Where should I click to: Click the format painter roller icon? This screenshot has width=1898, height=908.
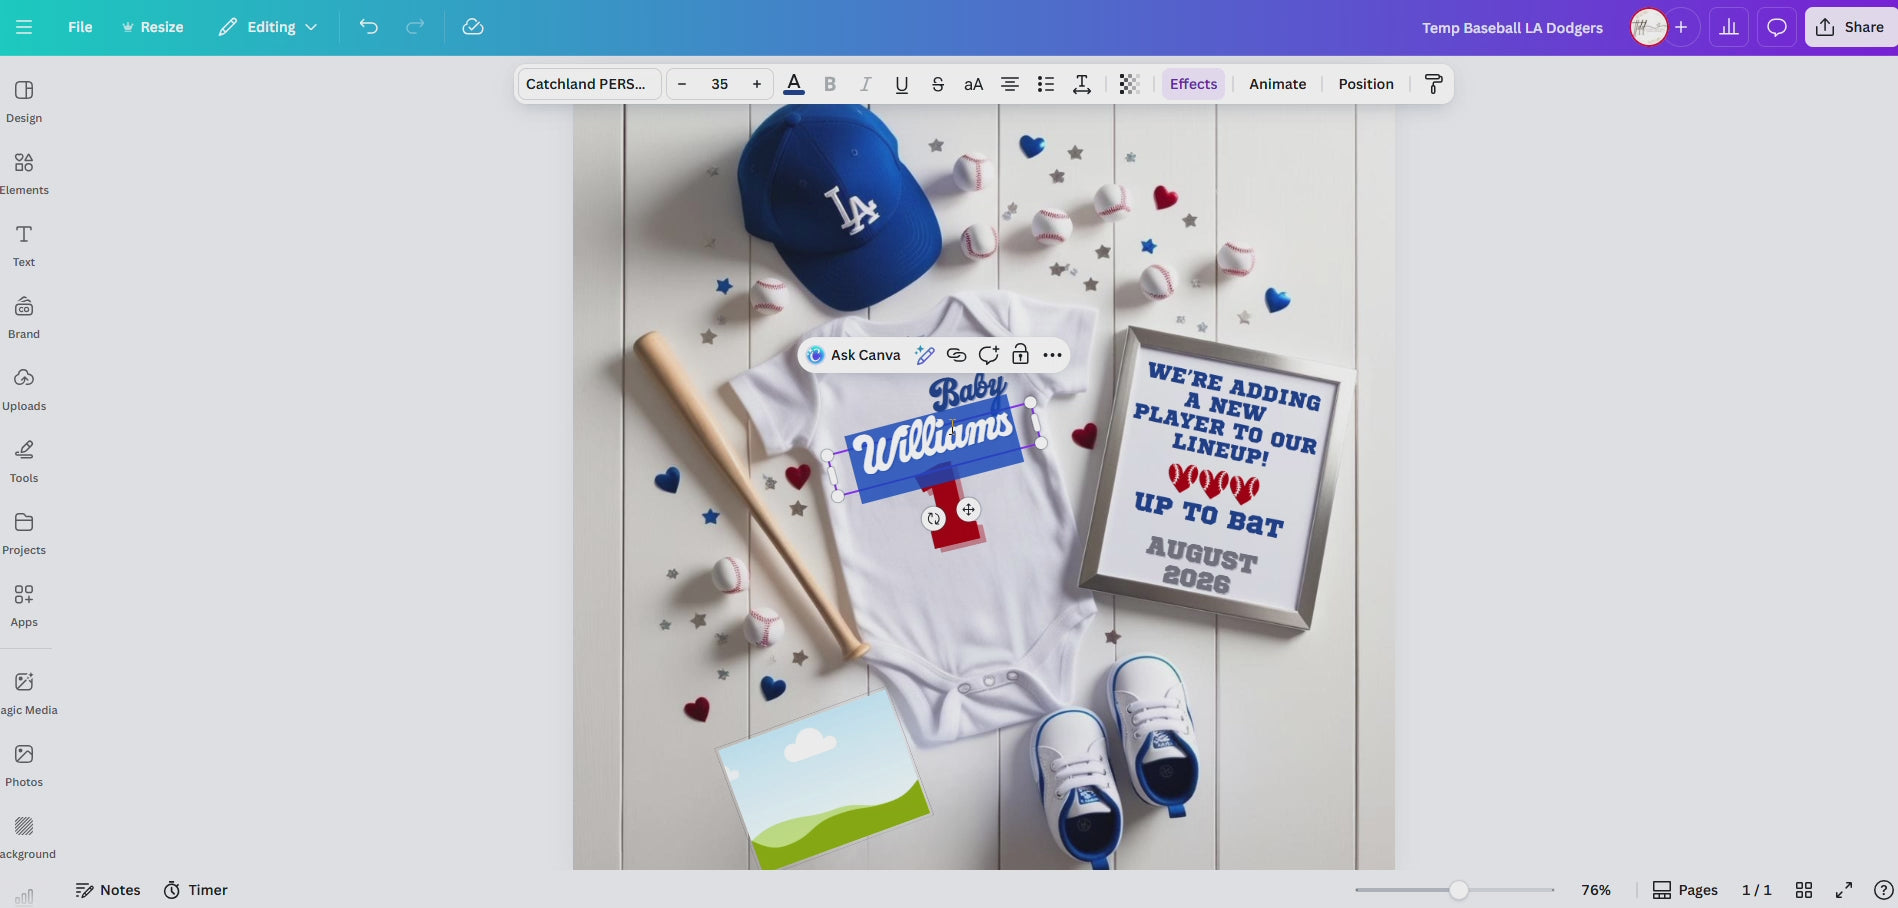1433,84
